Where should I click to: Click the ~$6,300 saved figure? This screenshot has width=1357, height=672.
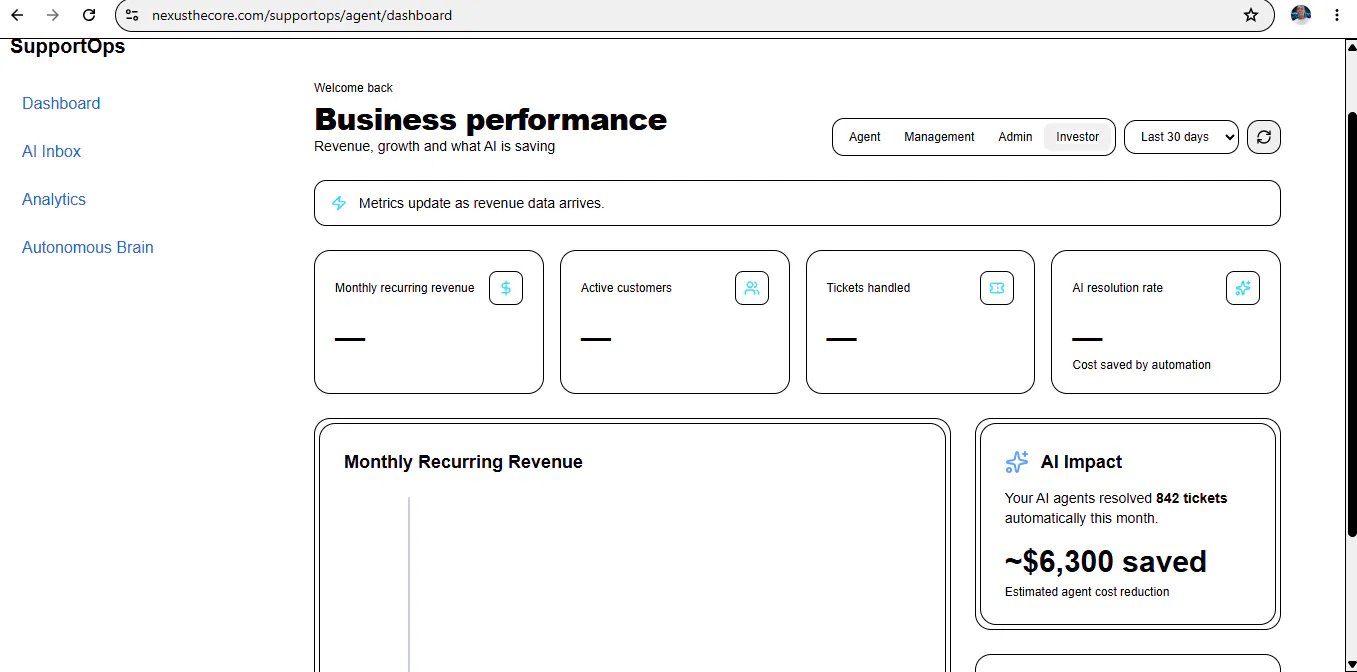[1106, 561]
